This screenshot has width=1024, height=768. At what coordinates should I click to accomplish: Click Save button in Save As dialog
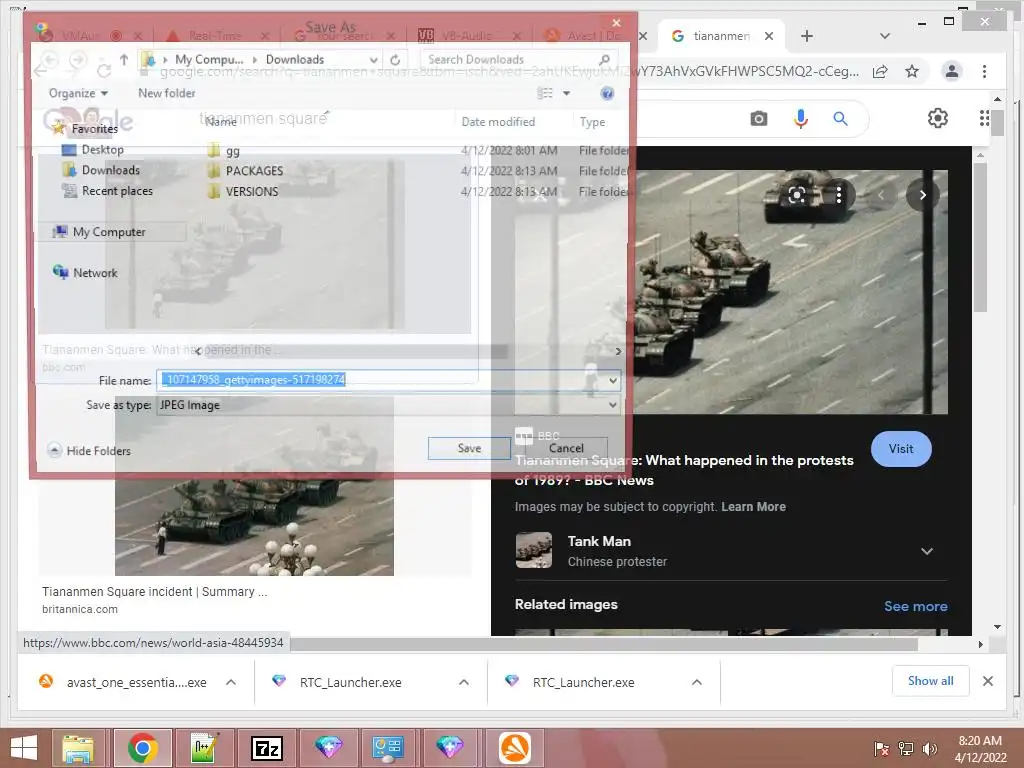click(469, 448)
